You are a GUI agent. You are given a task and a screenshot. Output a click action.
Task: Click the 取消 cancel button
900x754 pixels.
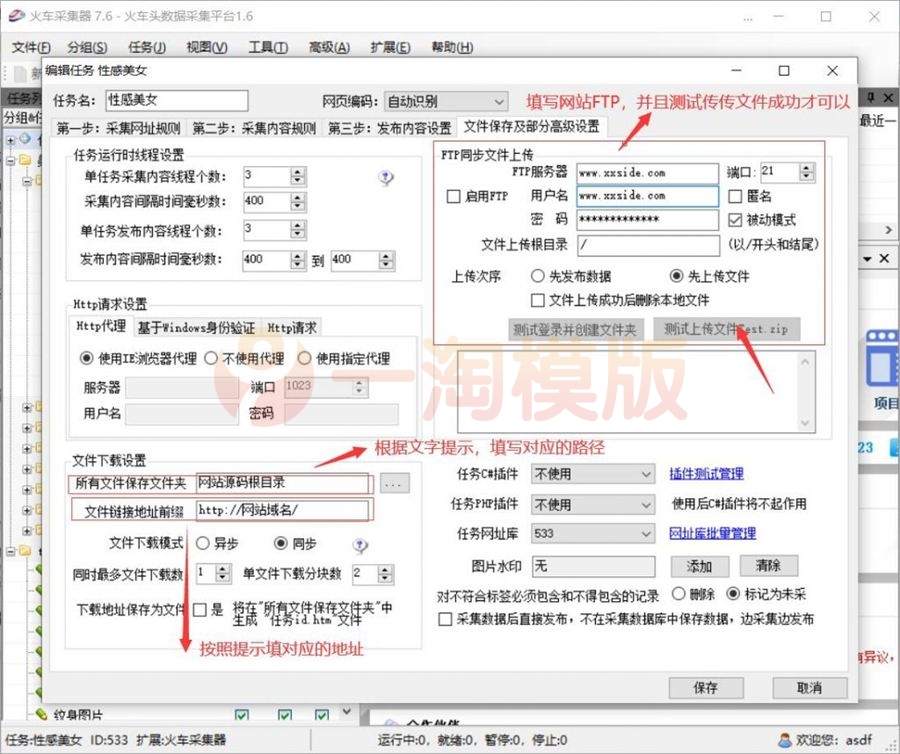click(x=809, y=687)
